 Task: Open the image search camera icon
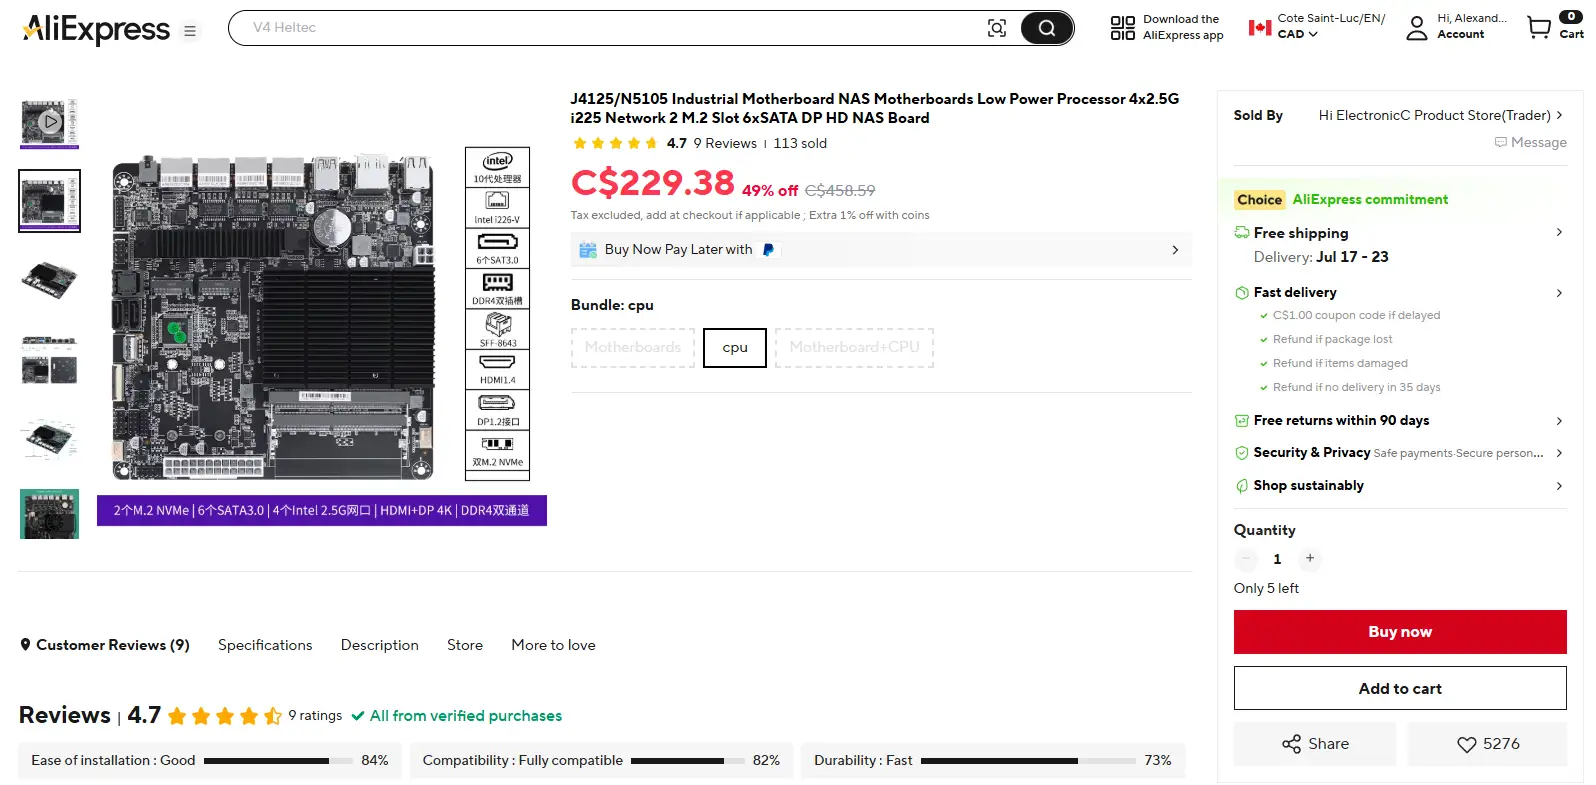click(x=996, y=28)
